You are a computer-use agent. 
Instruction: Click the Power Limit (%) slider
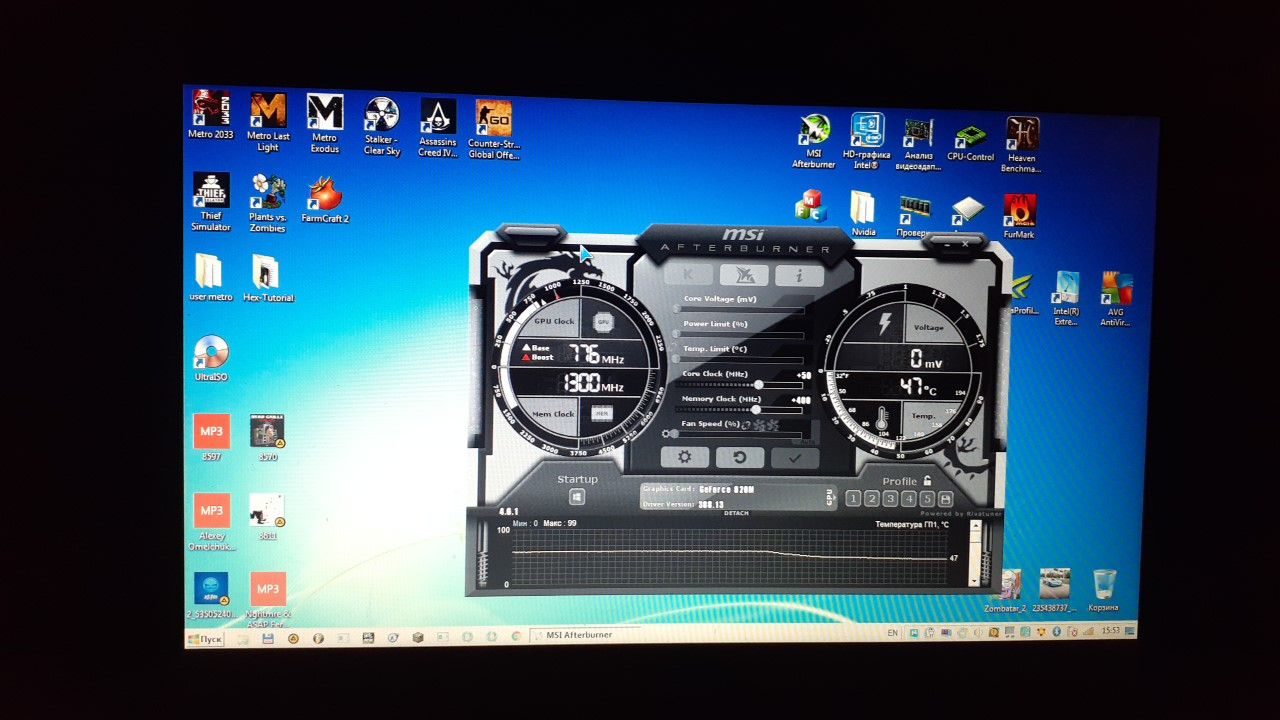[740, 335]
